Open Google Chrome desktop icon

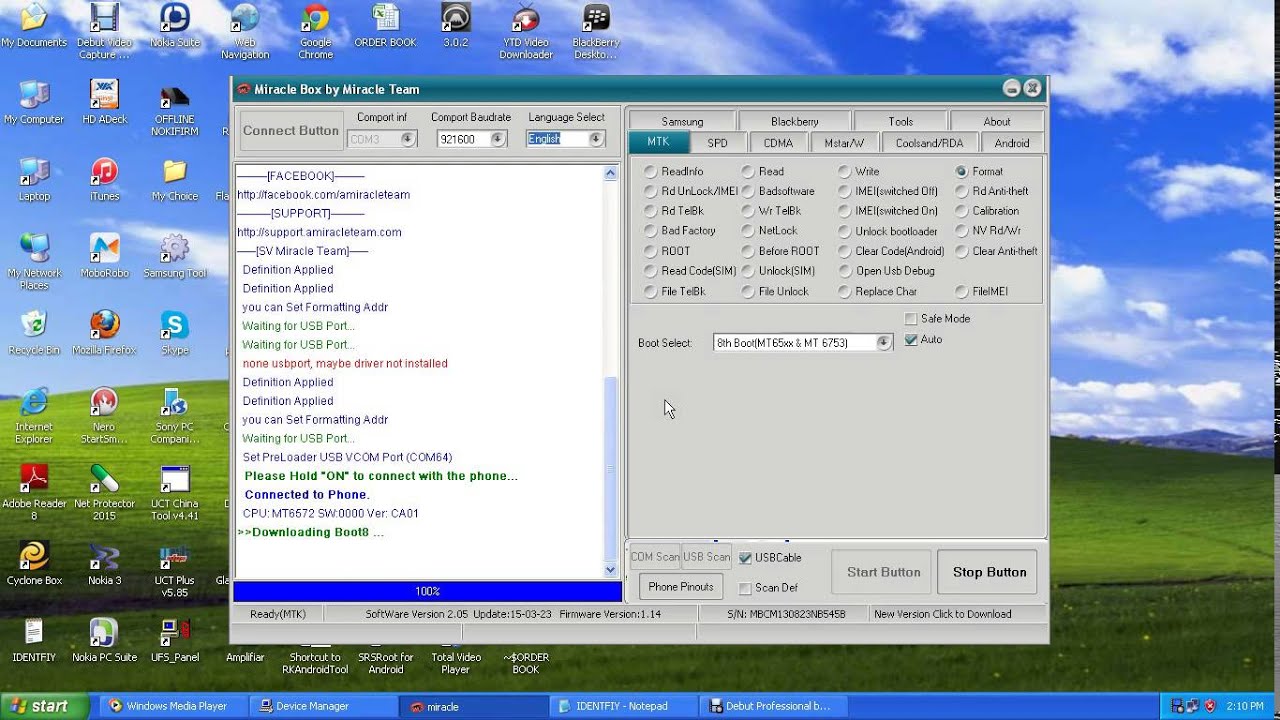315,30
